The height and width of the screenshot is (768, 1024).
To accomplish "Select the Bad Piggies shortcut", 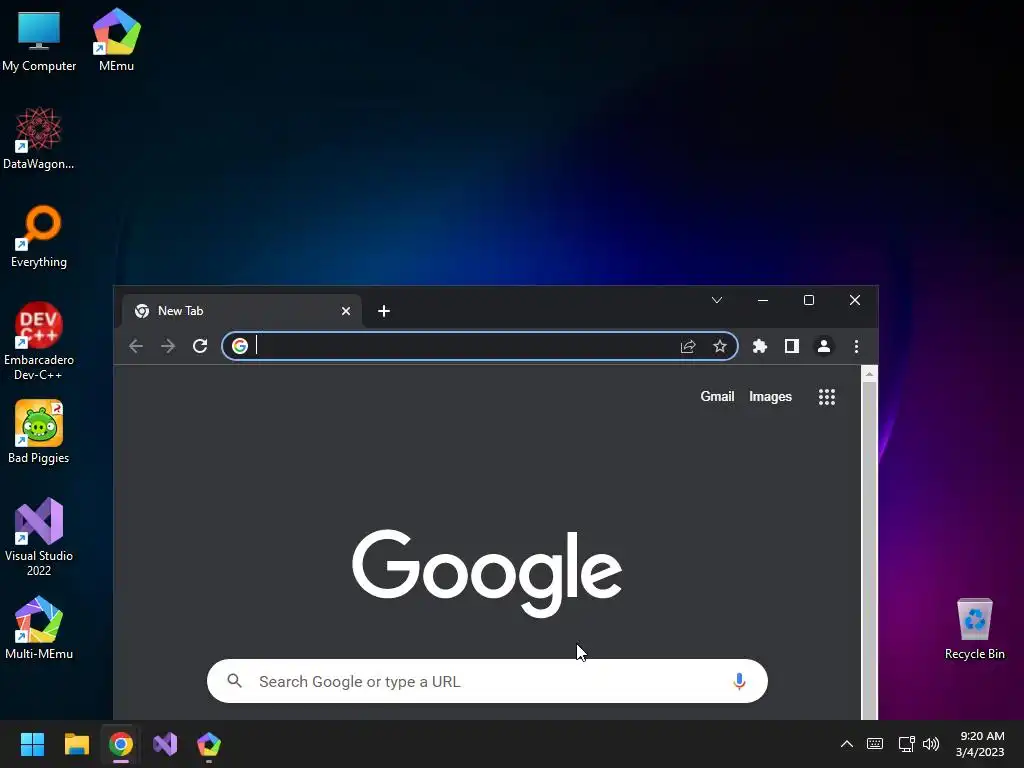I will 39,432.
